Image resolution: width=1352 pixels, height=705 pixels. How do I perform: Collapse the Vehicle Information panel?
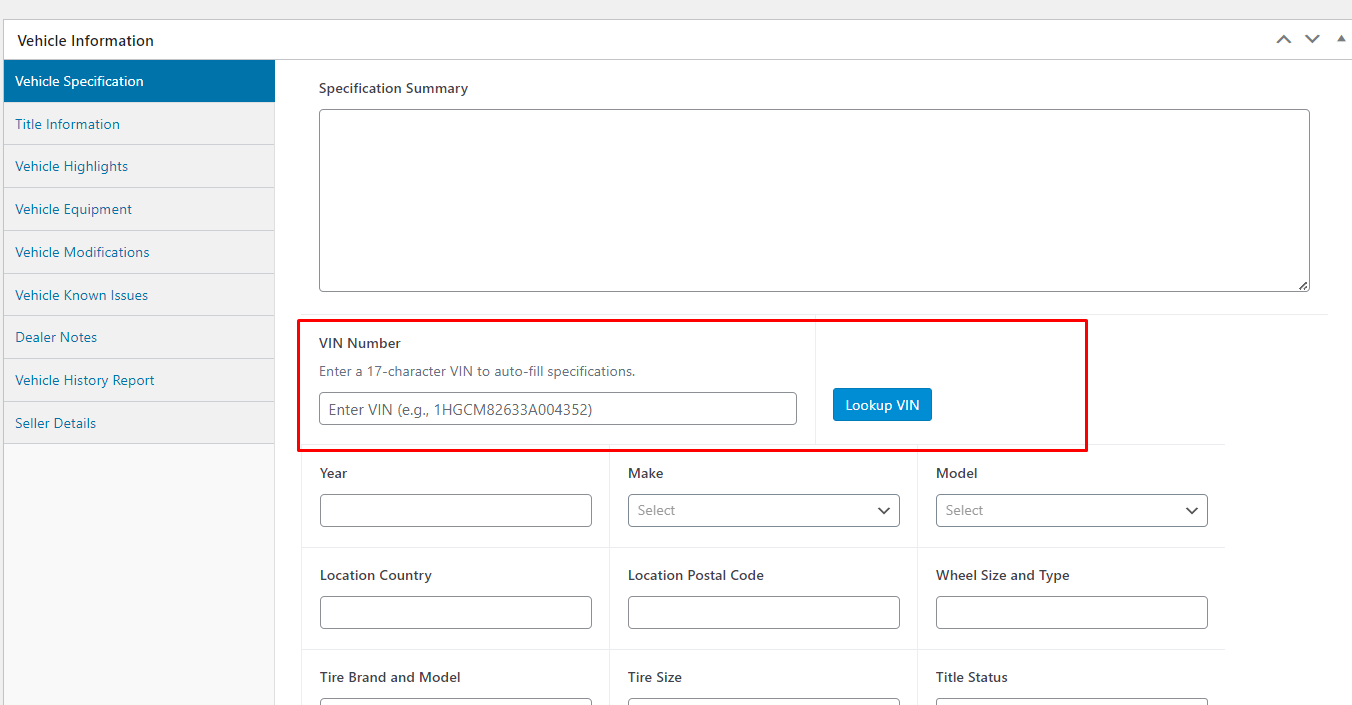pos(1341,39)
